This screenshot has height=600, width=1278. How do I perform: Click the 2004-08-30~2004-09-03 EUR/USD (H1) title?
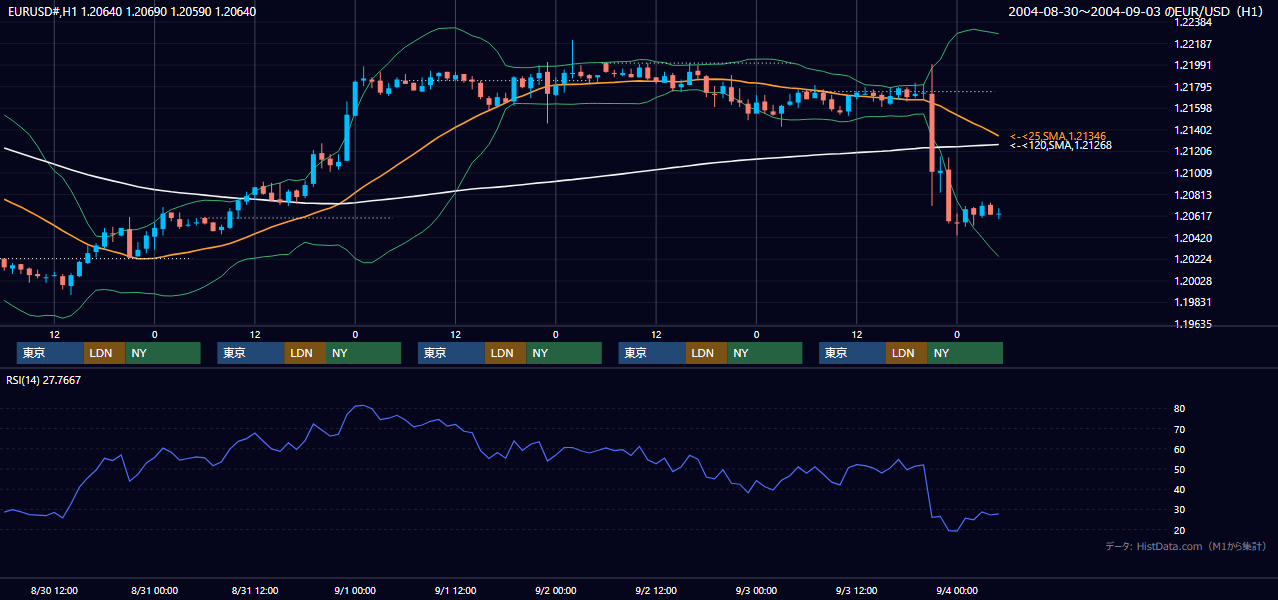[x=1138, y=12]
